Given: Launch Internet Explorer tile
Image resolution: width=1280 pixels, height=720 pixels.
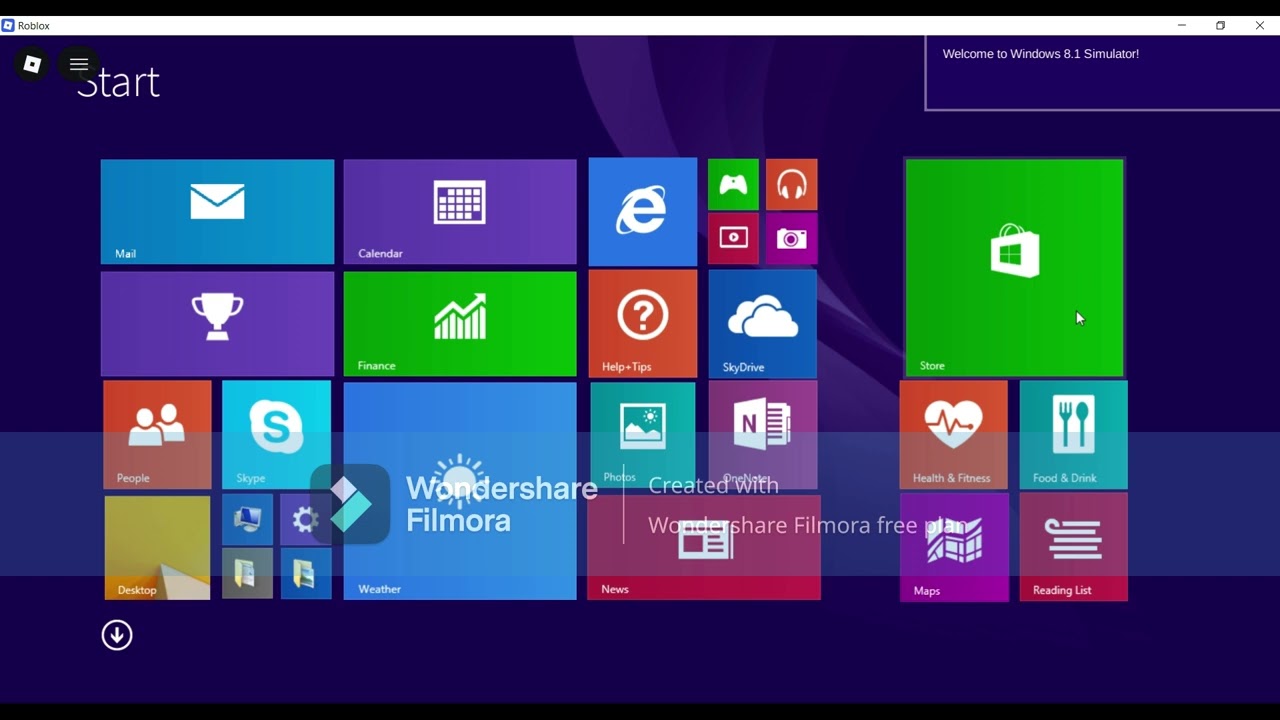Looking at the screenshot, I should coord(643,212).
